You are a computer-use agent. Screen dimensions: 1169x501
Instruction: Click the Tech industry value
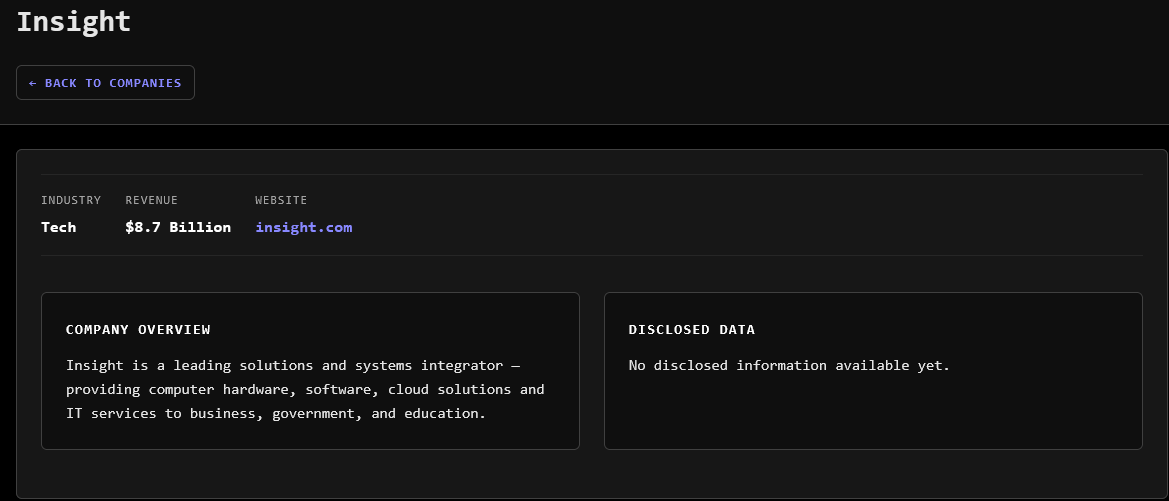click(58, 227)
